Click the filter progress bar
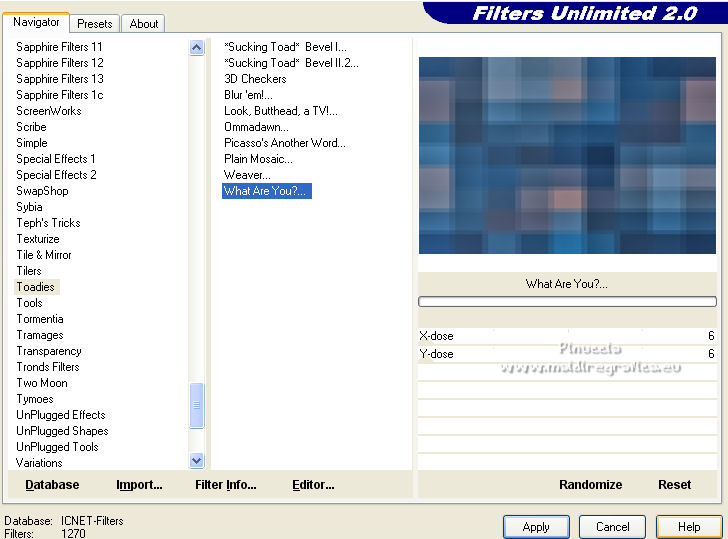Image resolution: width=728 pixels, height=539 pixels. (567, 302)
